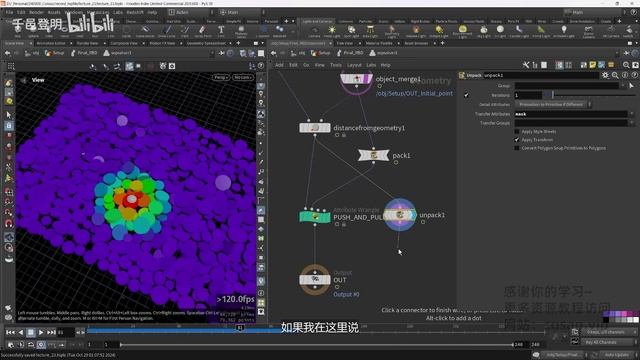Click the network editor search magnifier icon
Screen dimensions: 640x360
click(626, 65)
